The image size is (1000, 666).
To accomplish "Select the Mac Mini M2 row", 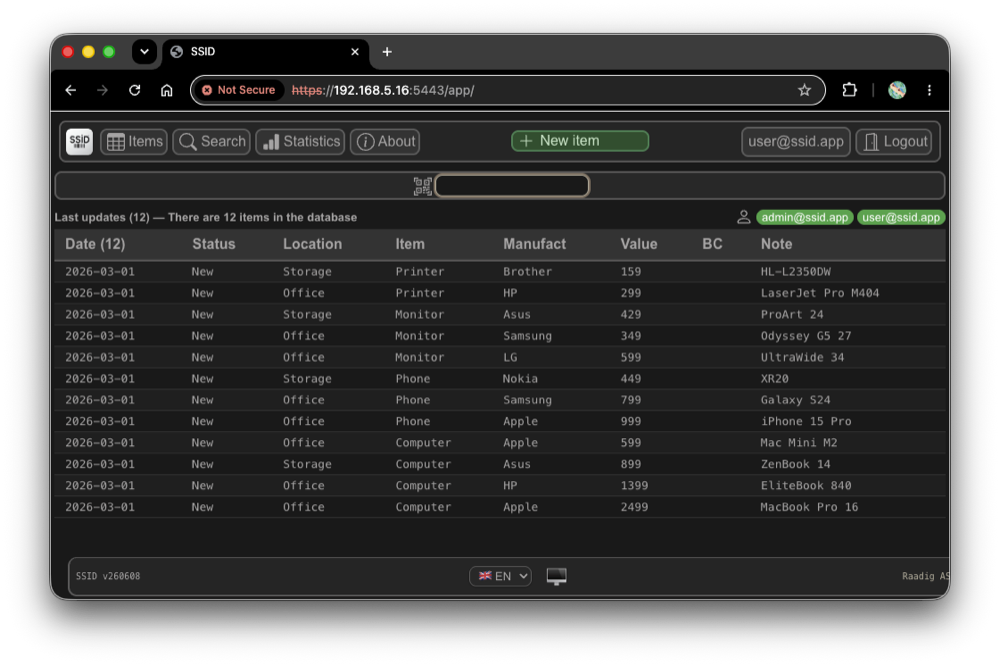I will coord(499,443).
